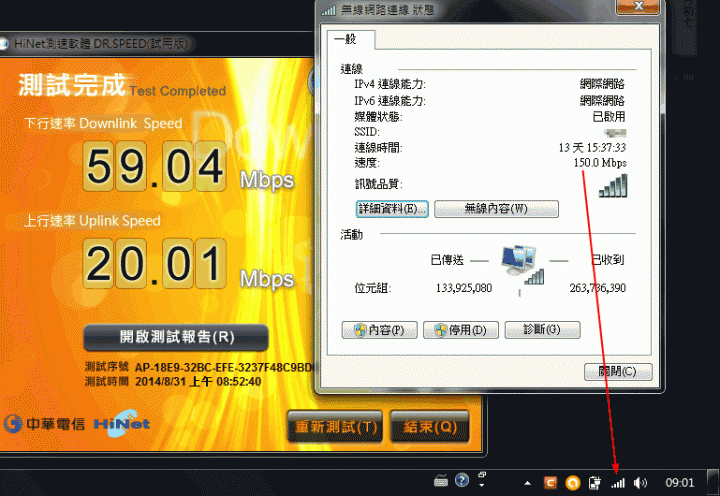Show hidden tray icons with the arrow

click(x=528, y=483)
